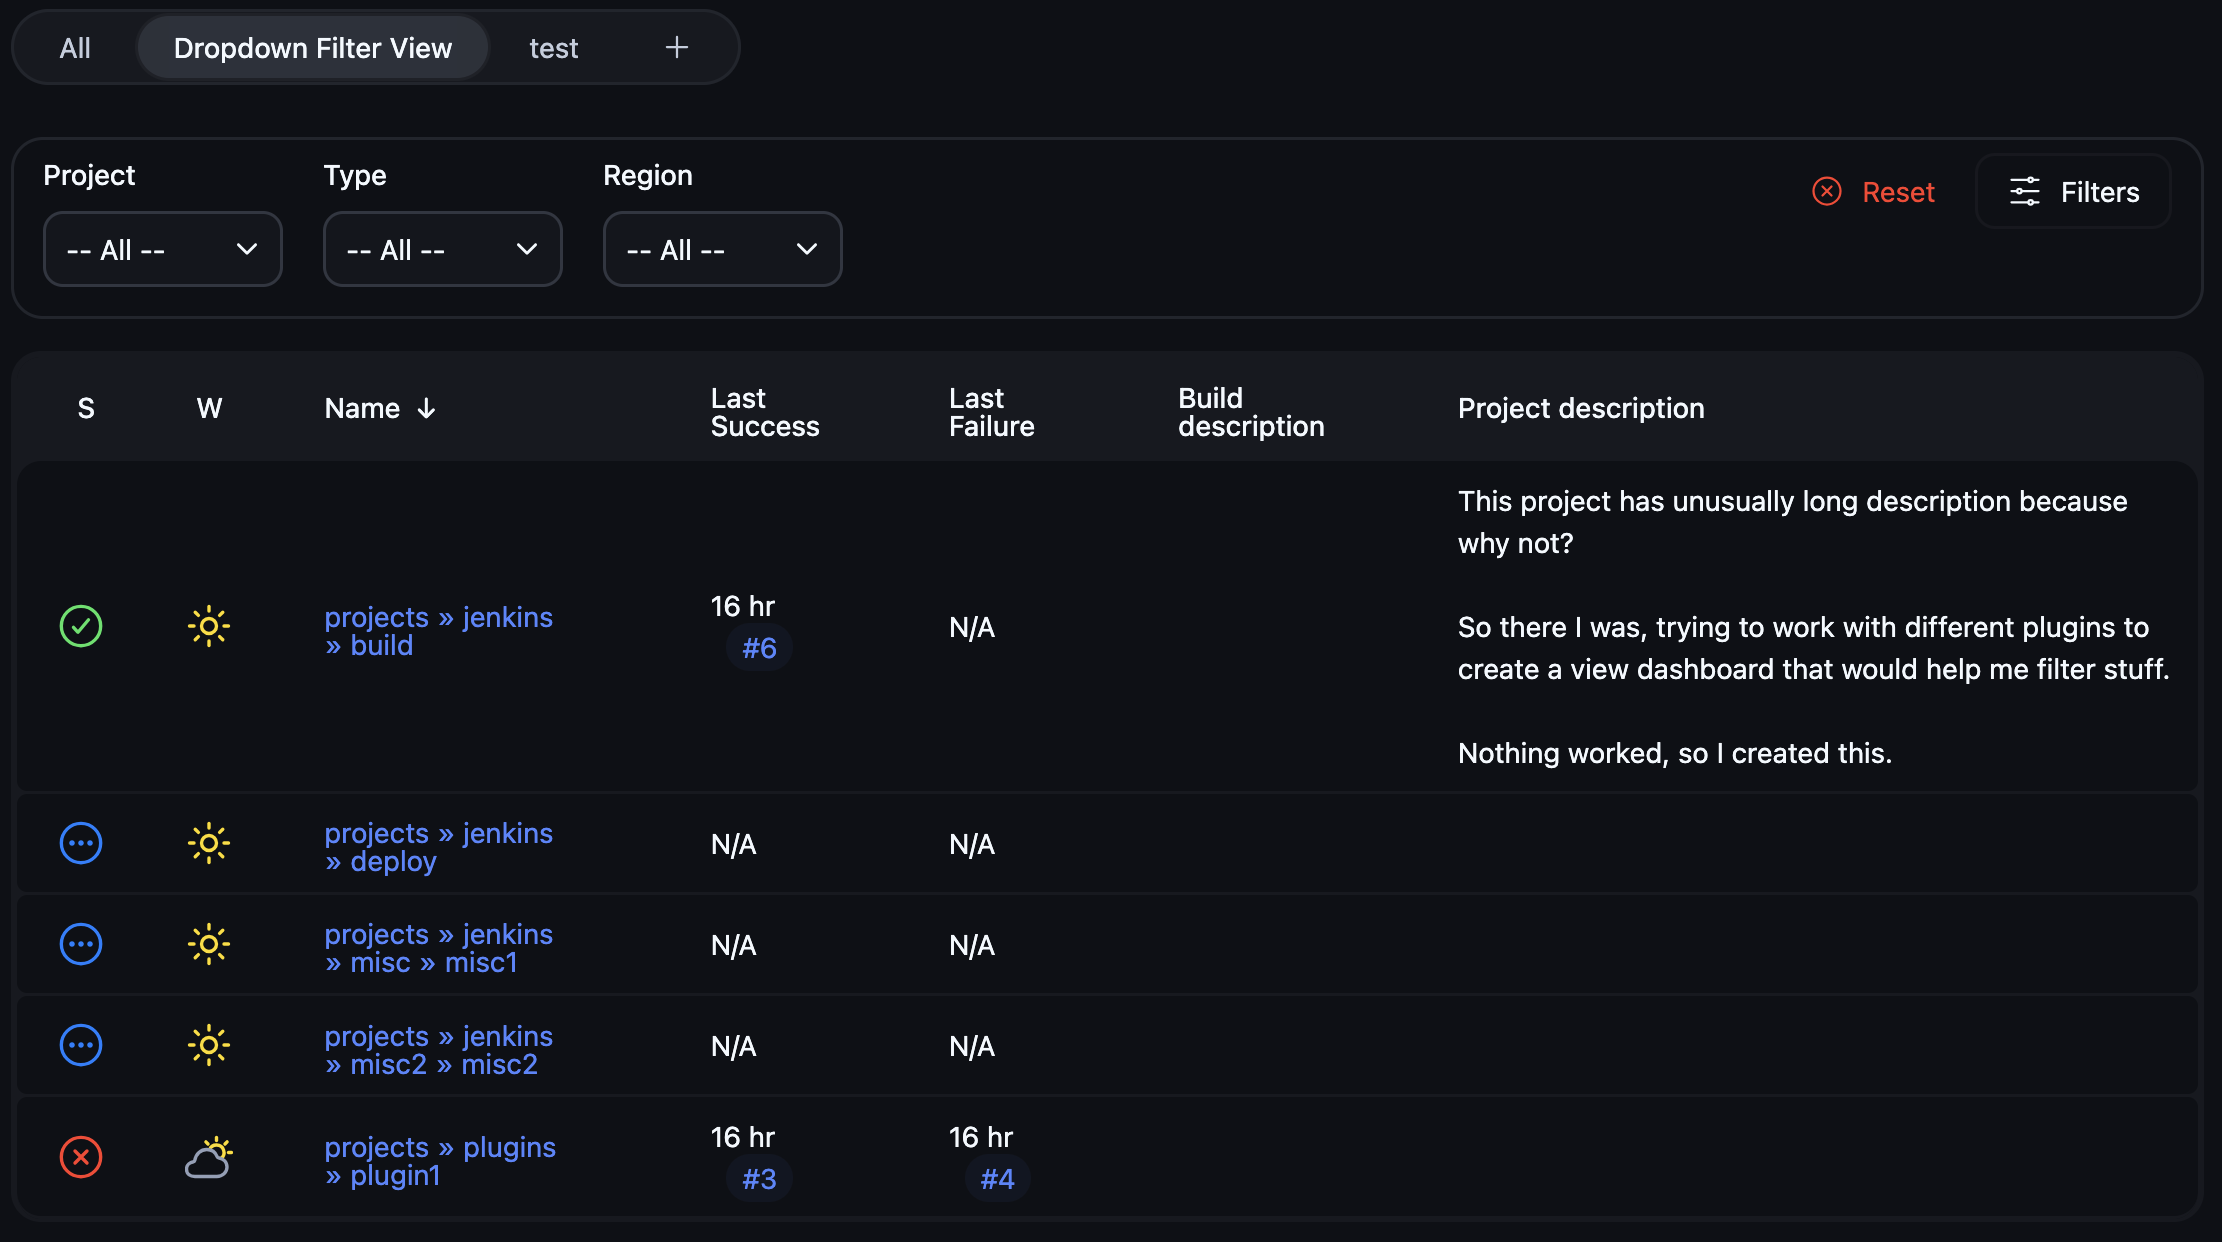Click the status icon for misc1 row
The image size is (2222, 1242).
point(81,943)
